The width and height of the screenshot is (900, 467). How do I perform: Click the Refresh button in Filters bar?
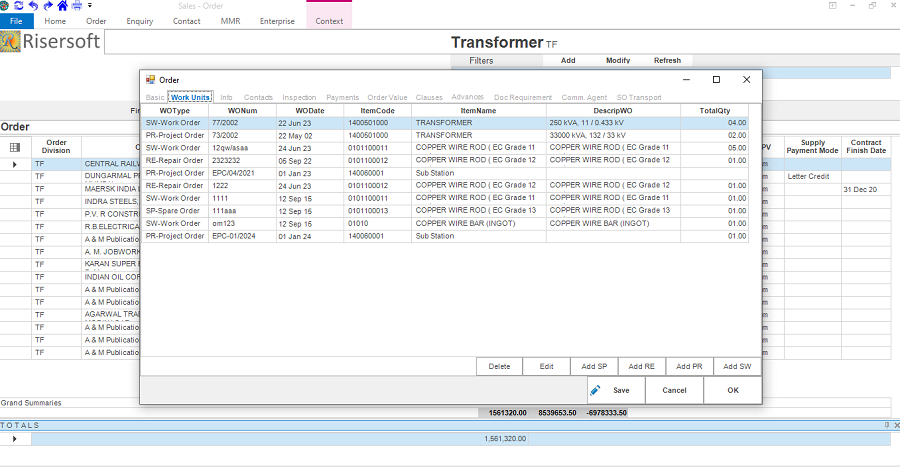(667, 61)
